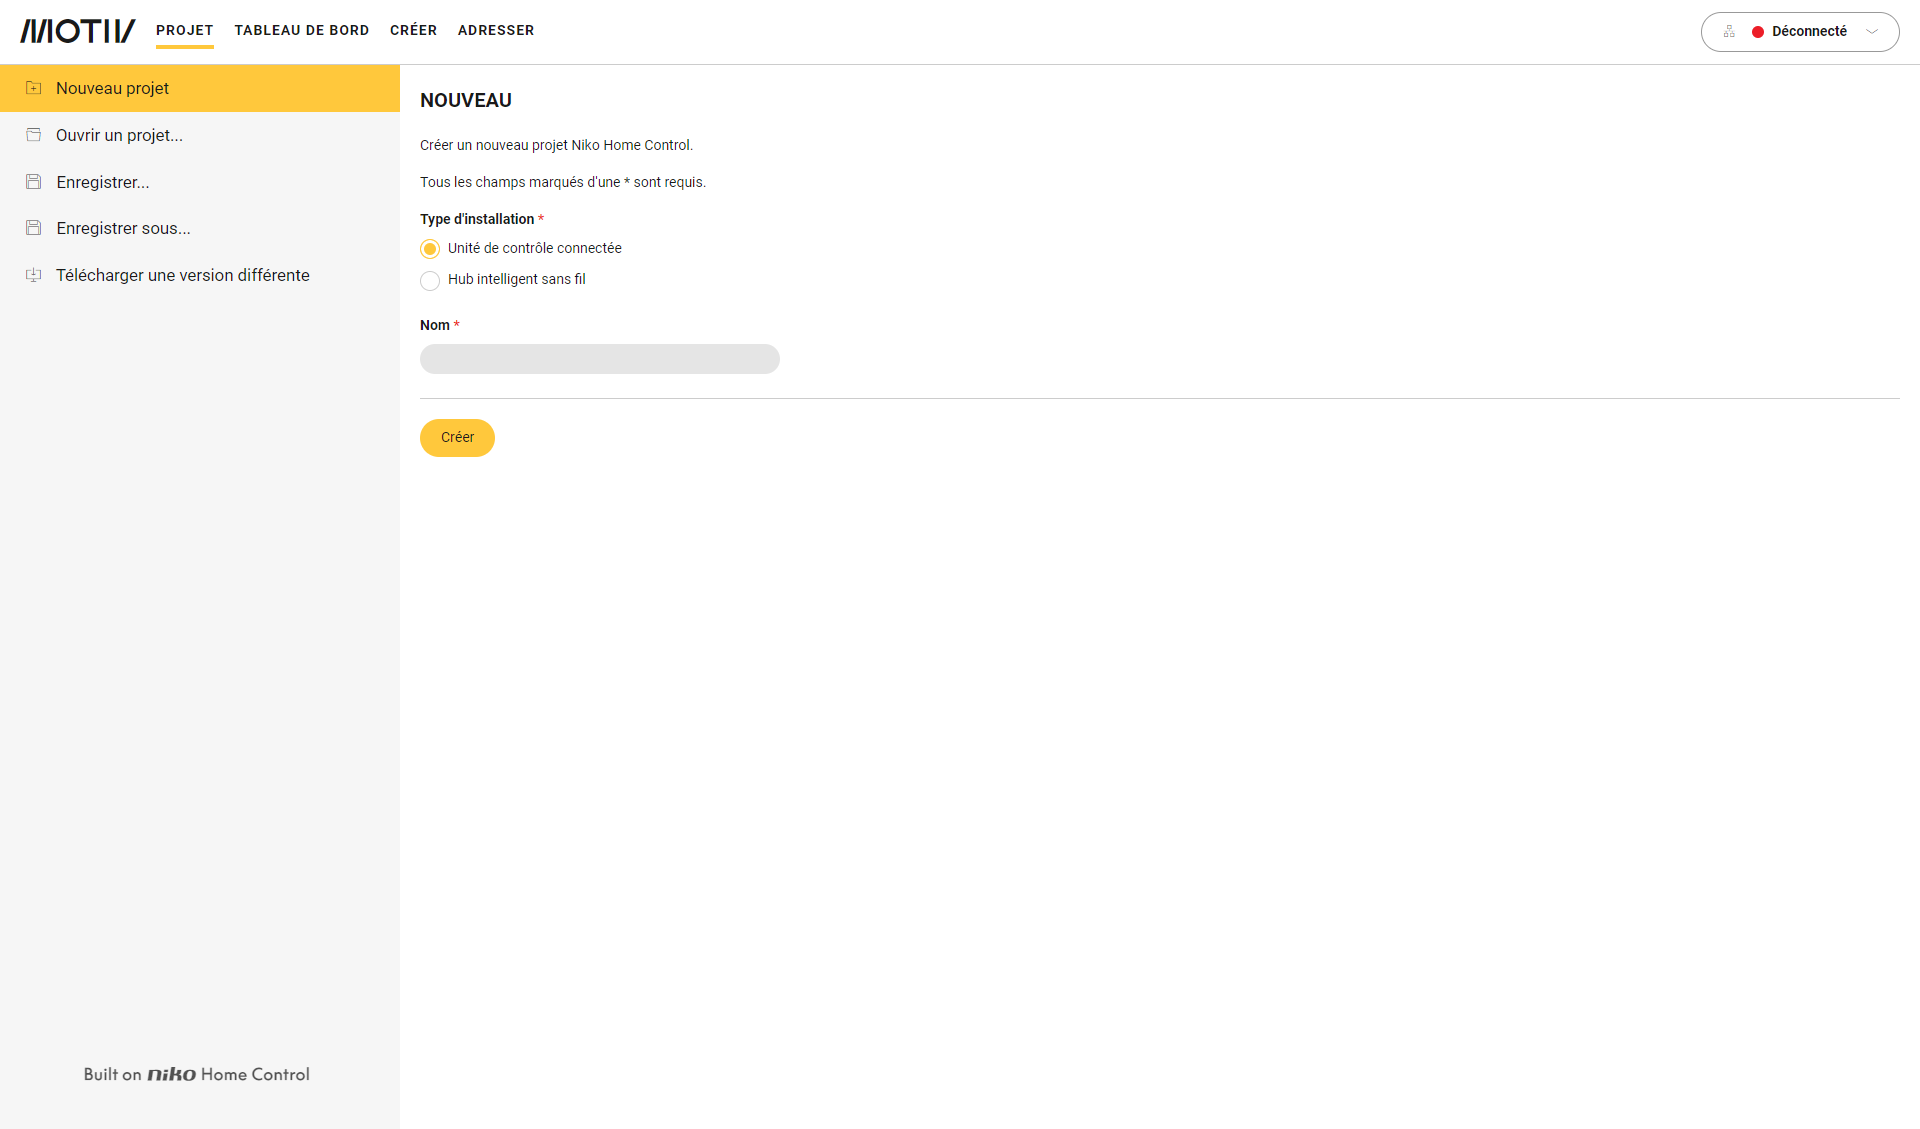Screen dimensions: 1920x1129
Task: Choose Nouveau projet in sidebar
Action: tap(200, 88)
